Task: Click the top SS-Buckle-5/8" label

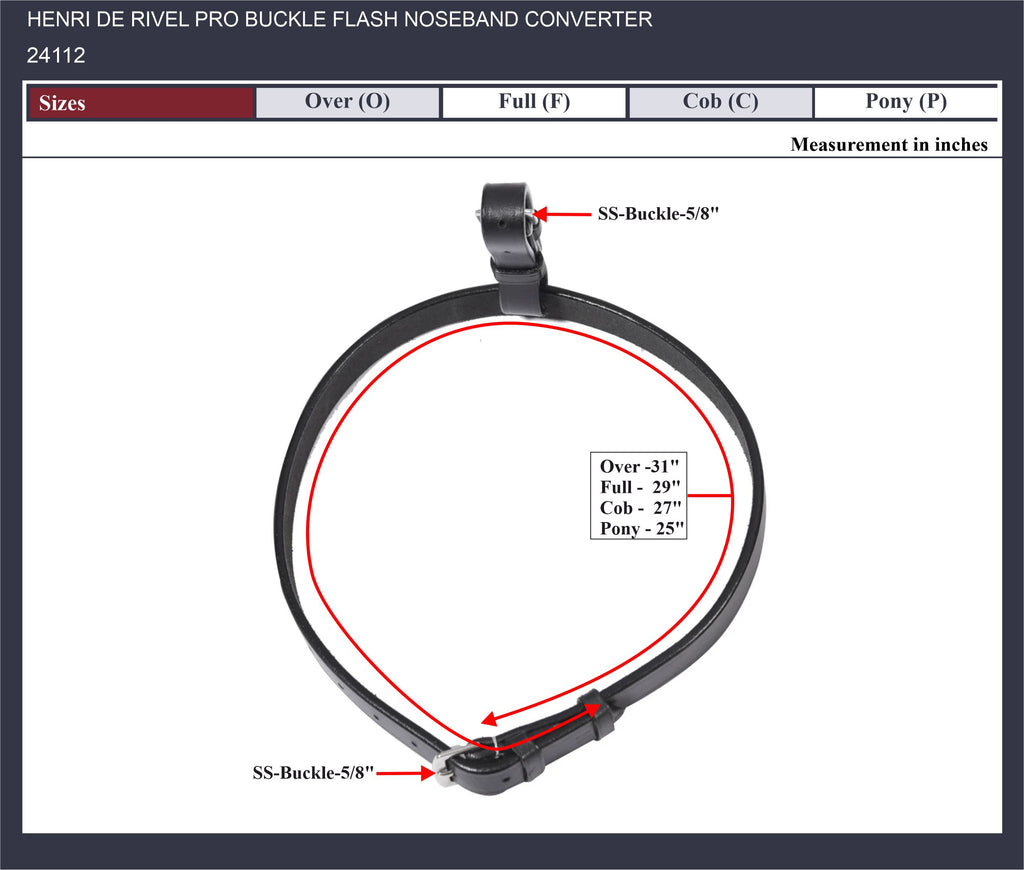Action: [x=658, y=214]
